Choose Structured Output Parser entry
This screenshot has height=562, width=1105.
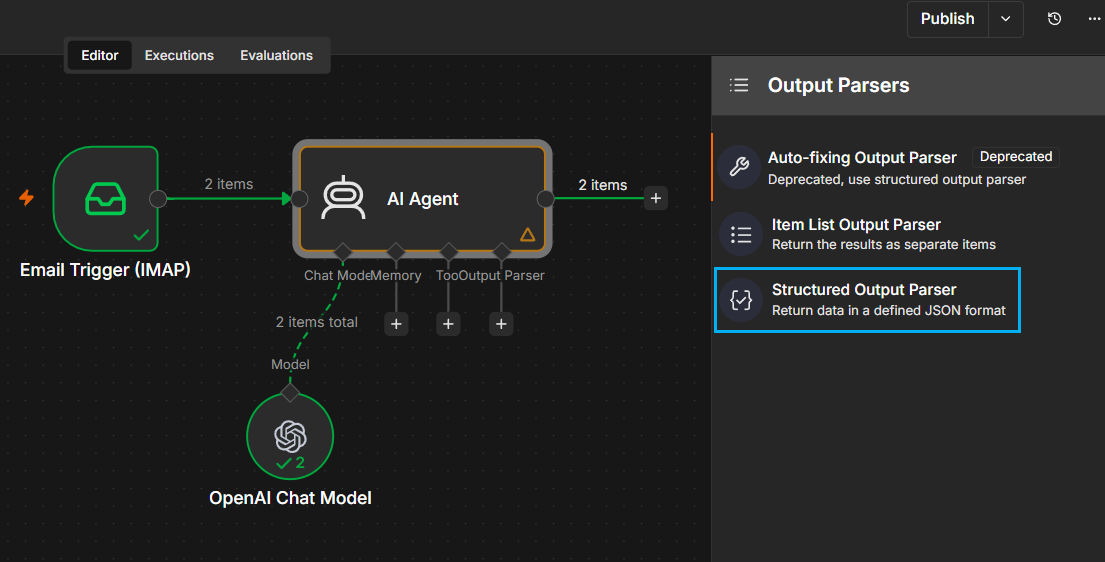coord(868,300)
